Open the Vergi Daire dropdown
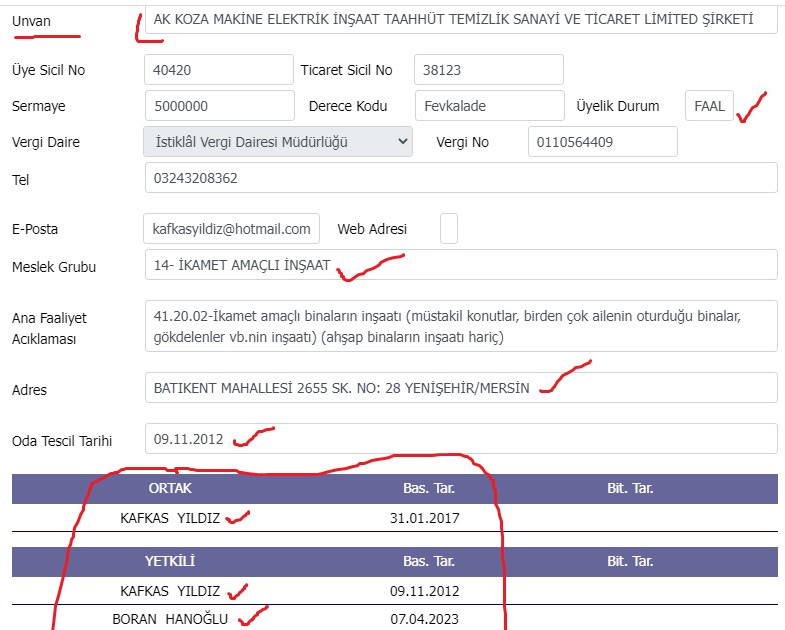 click(x=278, y=142)
